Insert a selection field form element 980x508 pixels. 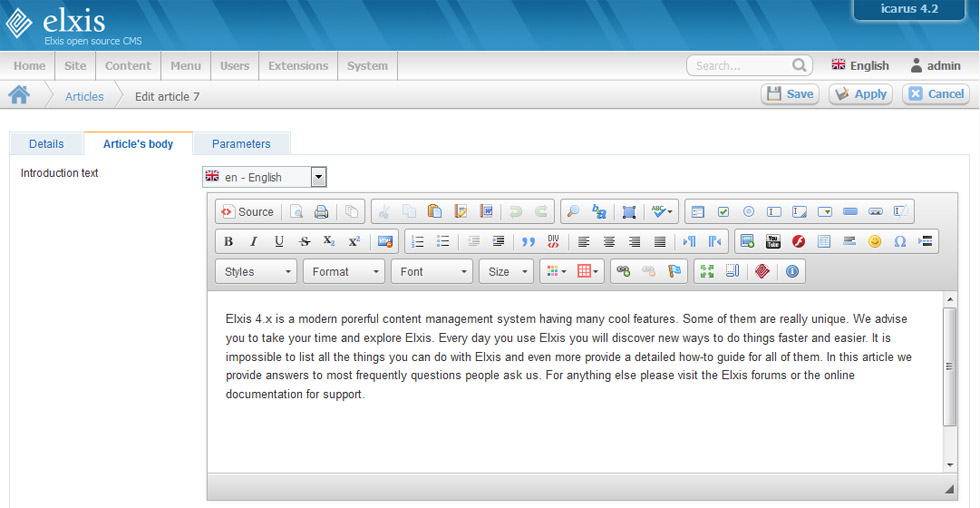(825, 212)
